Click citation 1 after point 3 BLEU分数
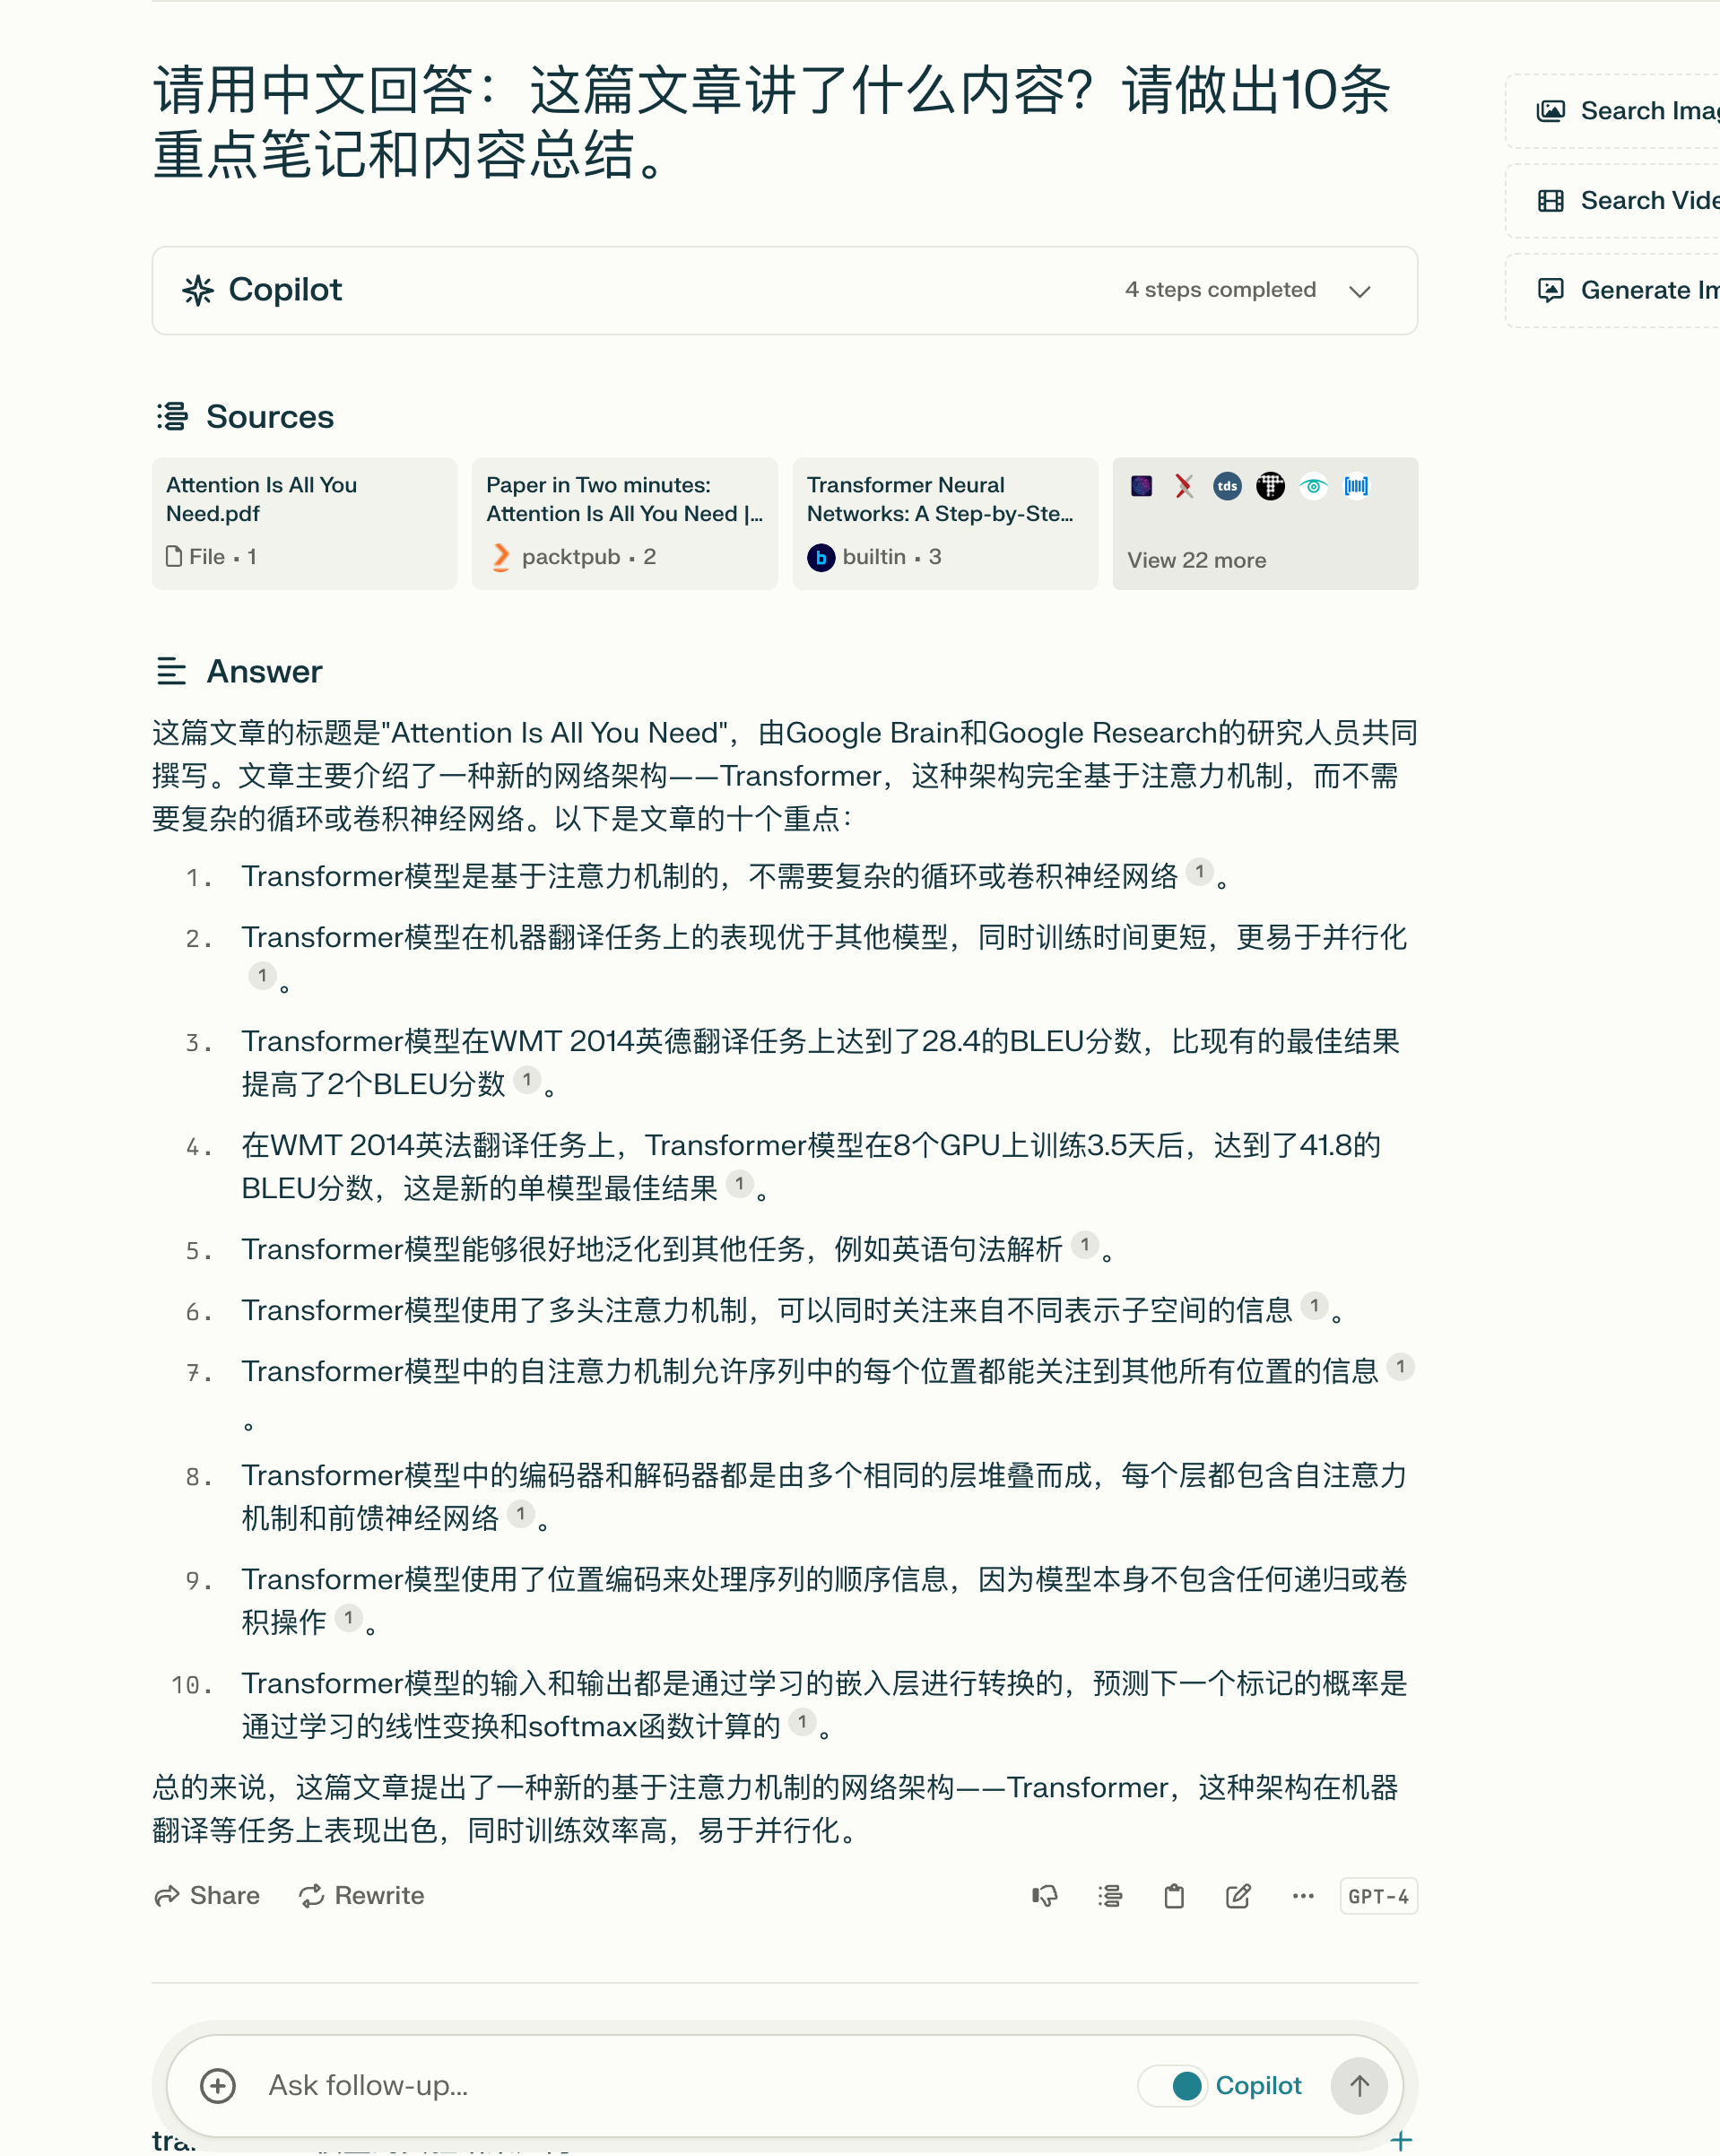 [x=527, y=1080]
